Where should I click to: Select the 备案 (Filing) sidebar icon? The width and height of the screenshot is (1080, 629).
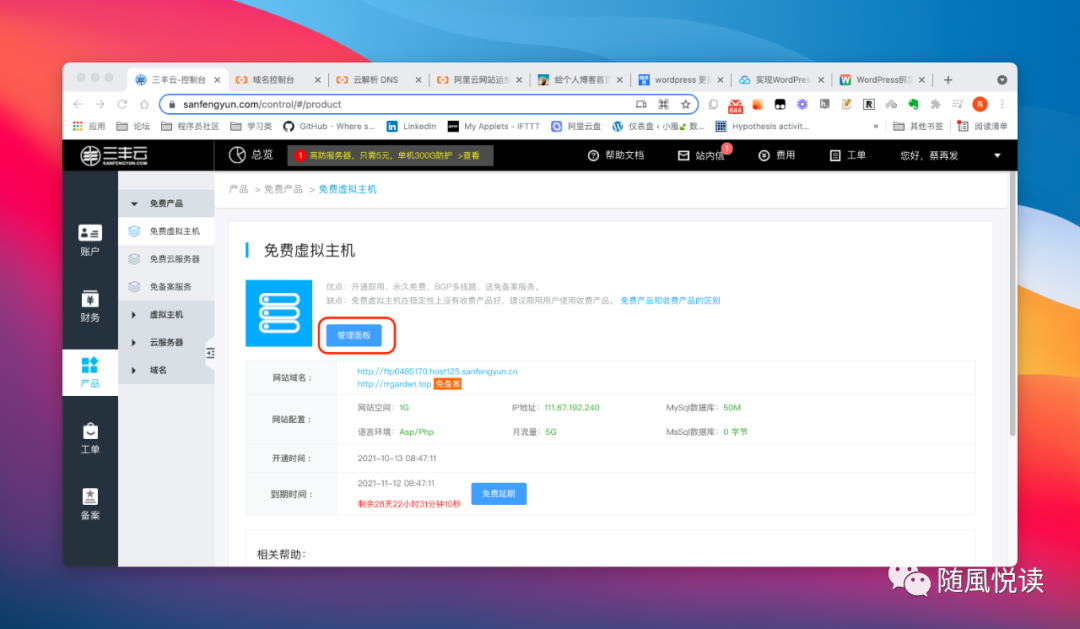[90, 505]
